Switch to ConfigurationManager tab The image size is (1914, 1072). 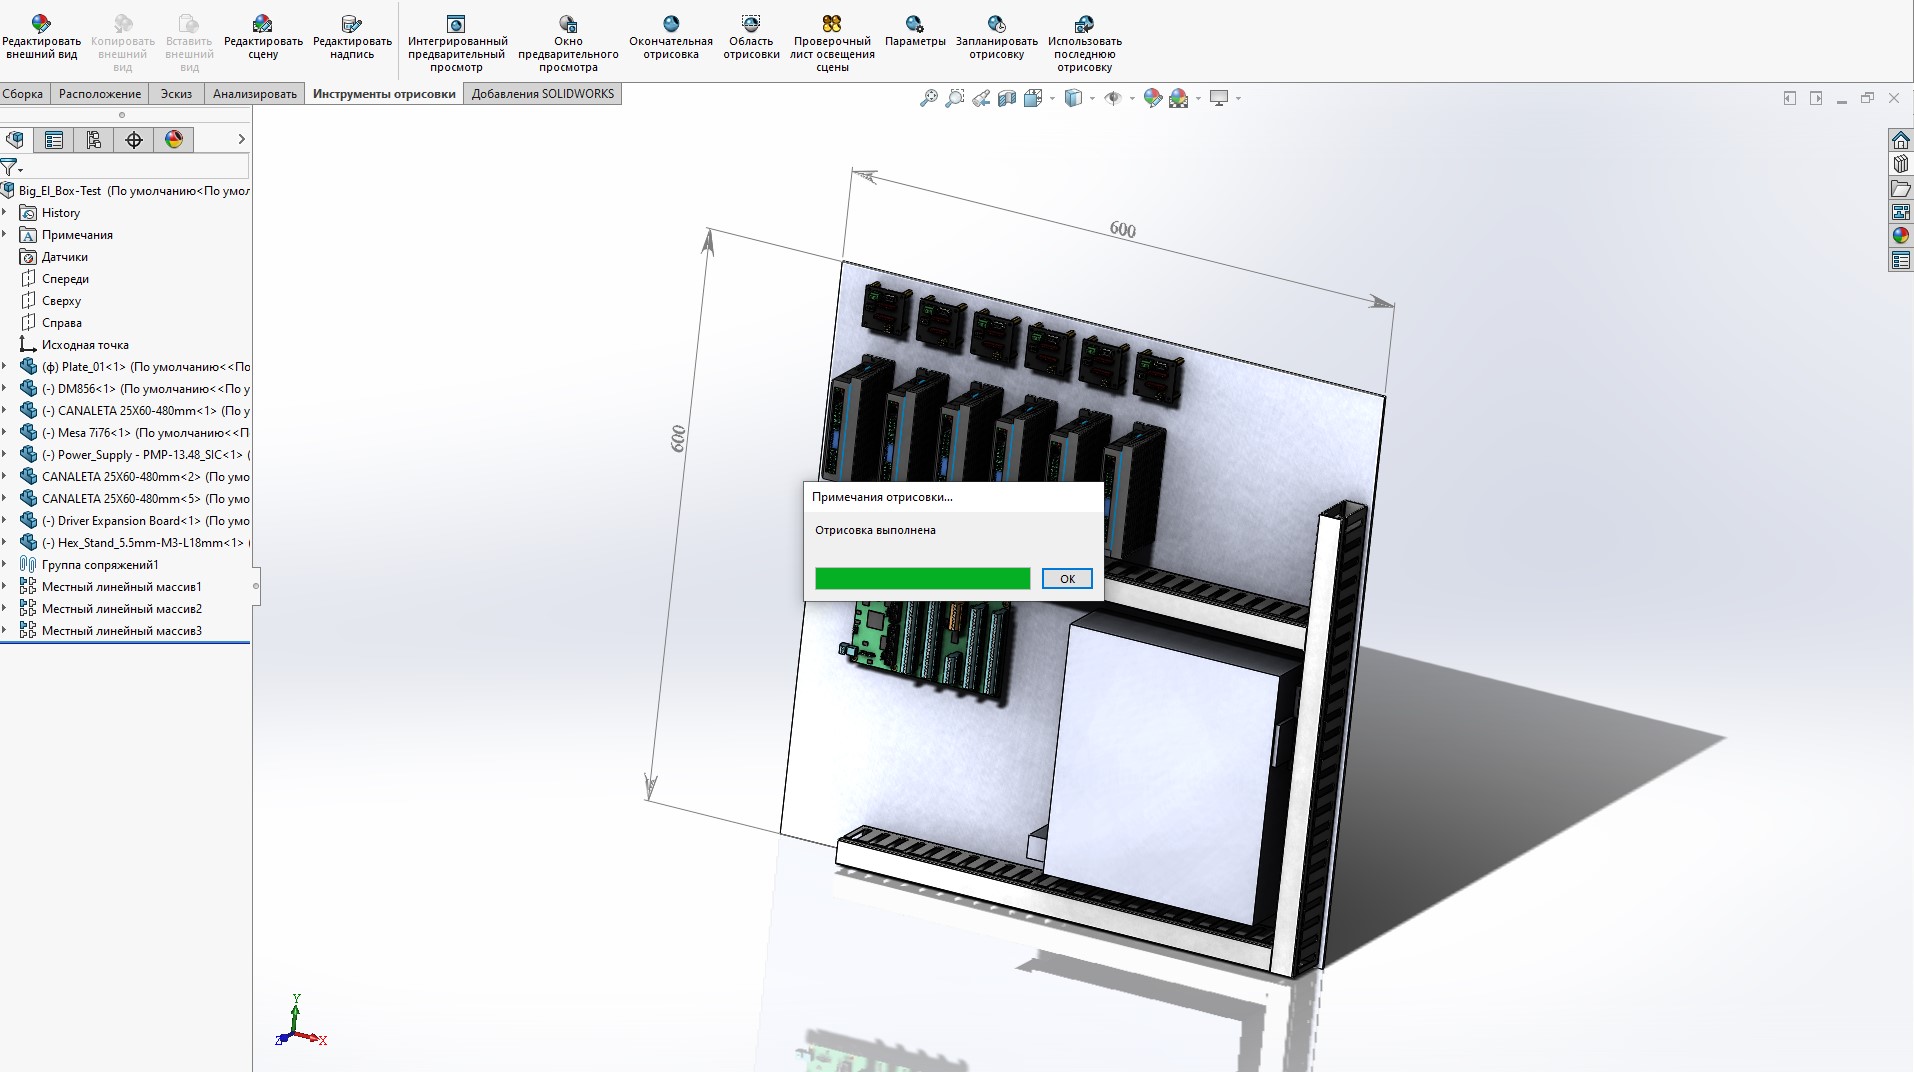(94, 140)
